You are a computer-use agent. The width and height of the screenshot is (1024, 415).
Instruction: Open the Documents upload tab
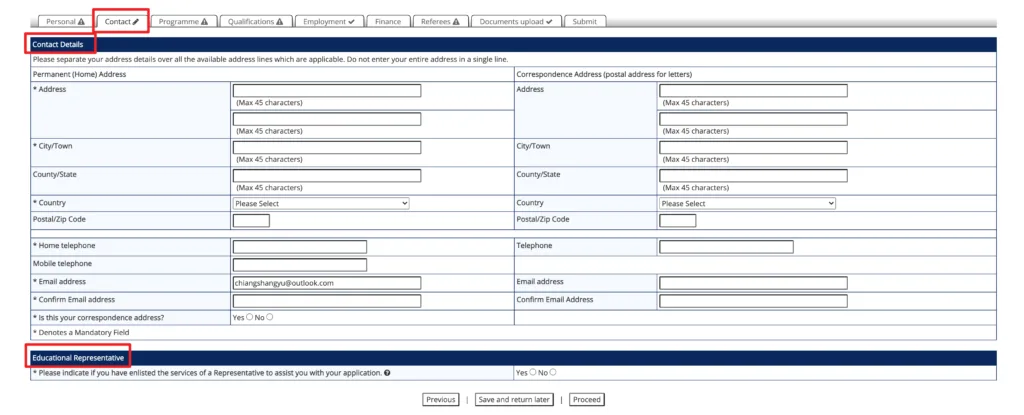[516, 21]
